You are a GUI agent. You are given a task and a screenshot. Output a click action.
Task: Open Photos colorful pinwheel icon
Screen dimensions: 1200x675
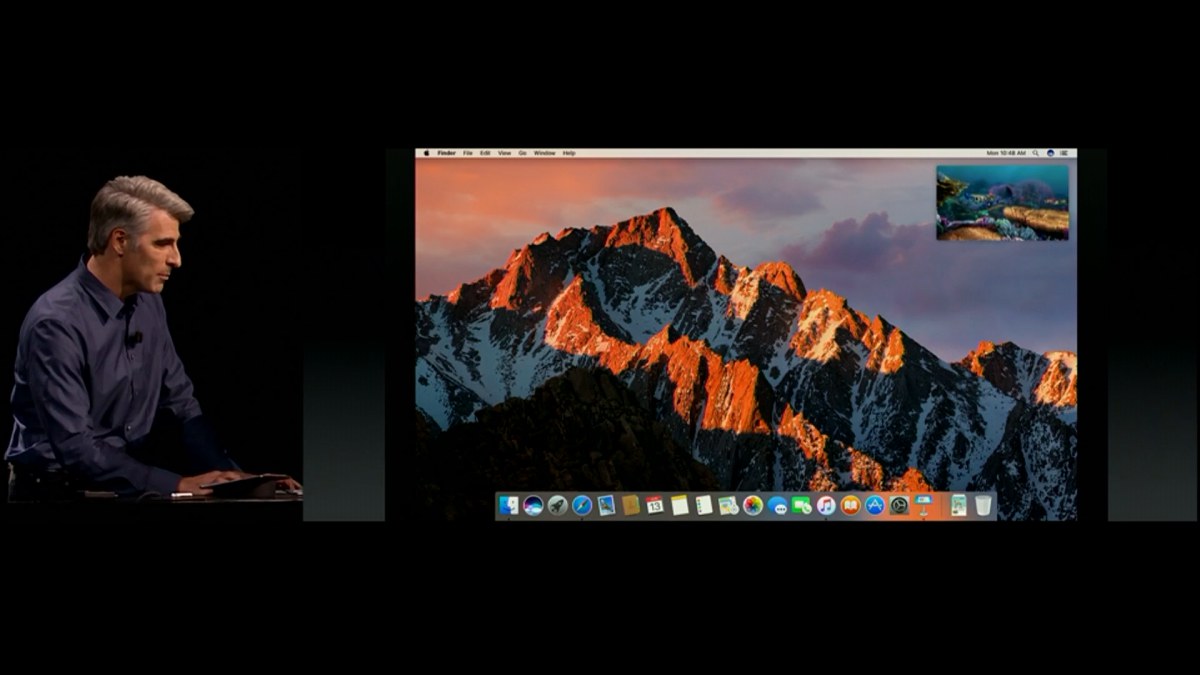pos(753,505)
